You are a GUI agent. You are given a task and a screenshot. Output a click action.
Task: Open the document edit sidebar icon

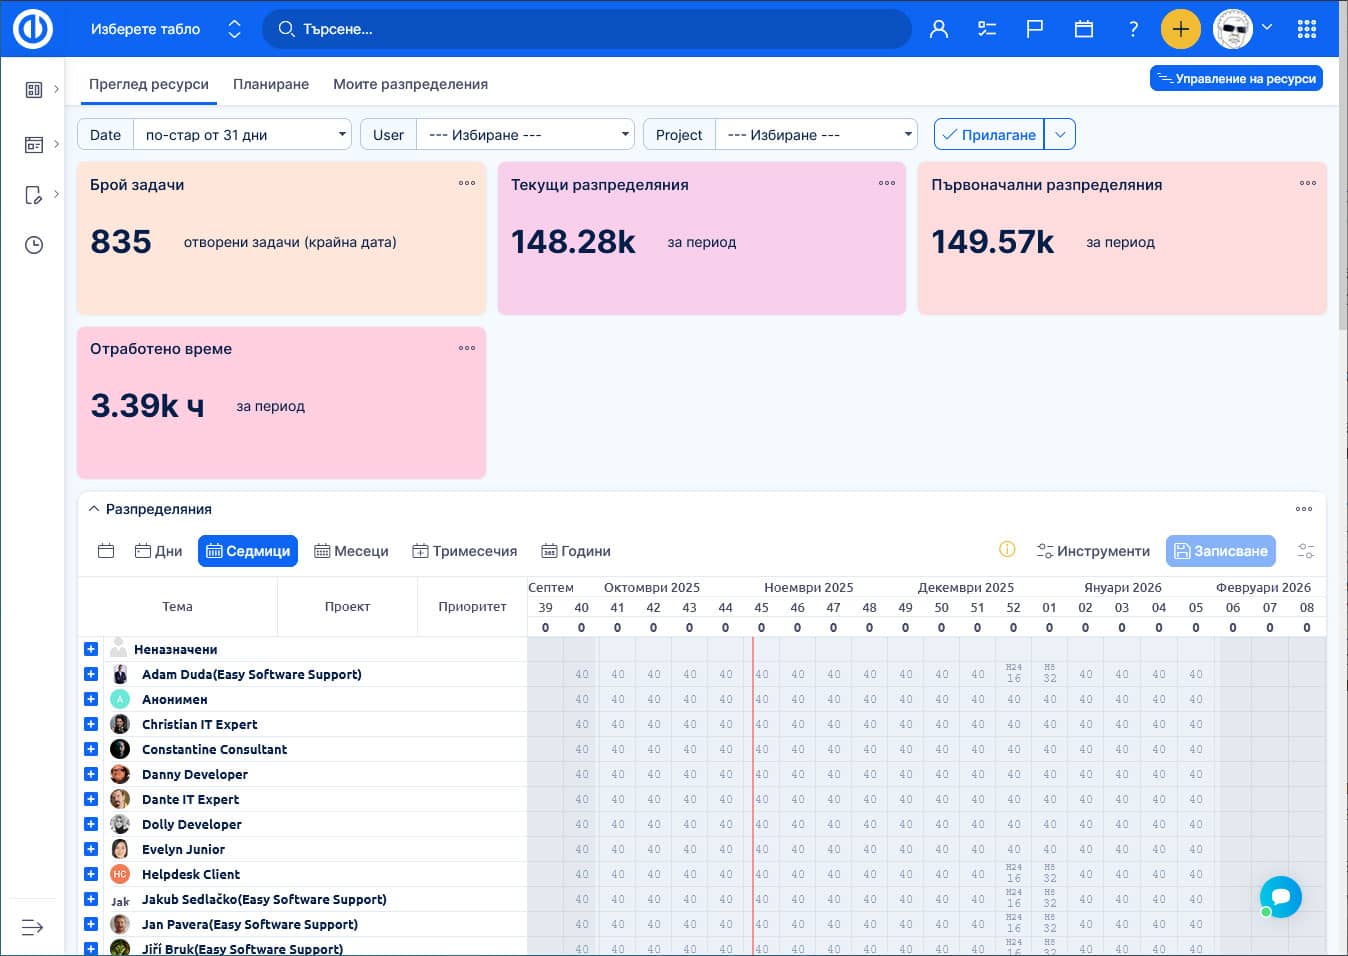click(33, 195)
